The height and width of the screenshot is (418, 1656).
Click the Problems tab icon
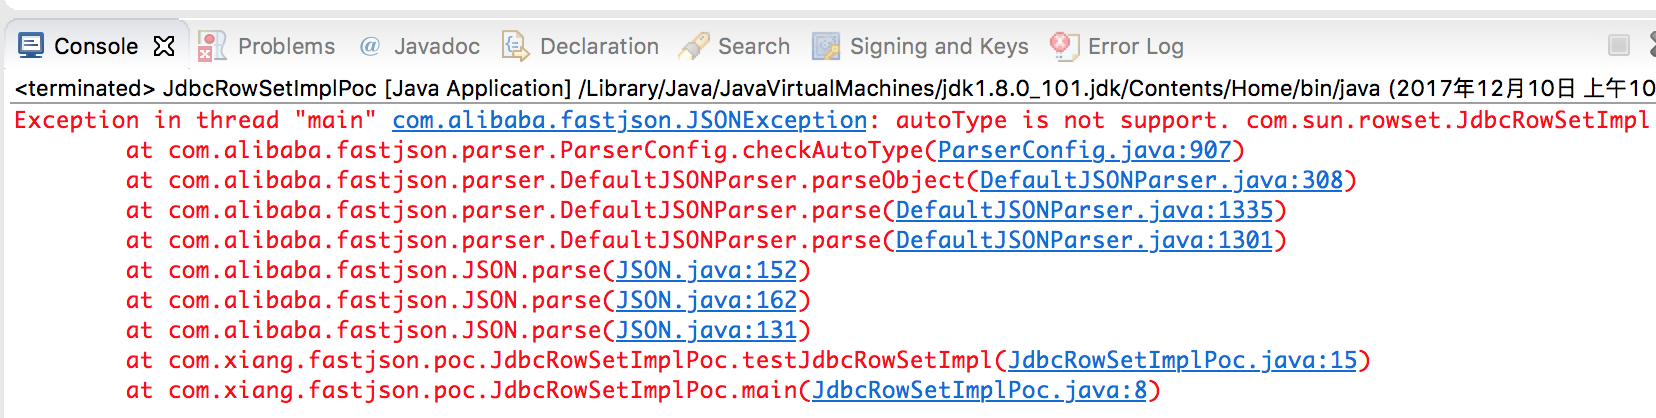pyautogui.click(x=212, y=46)
